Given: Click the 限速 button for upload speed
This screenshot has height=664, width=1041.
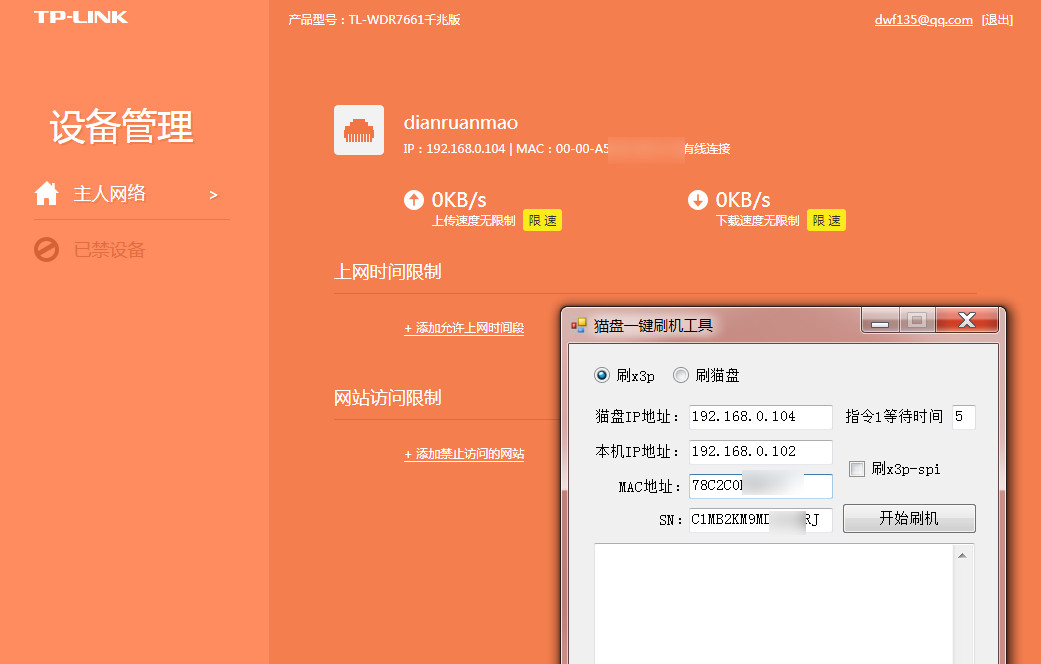Looking at the screenshot, I should [542, 220].
